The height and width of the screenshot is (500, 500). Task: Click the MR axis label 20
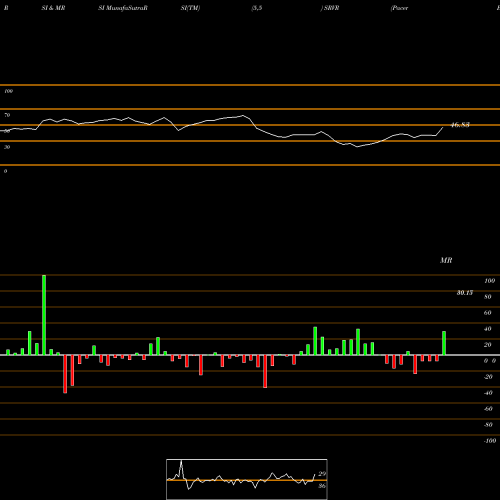[487, 345]
